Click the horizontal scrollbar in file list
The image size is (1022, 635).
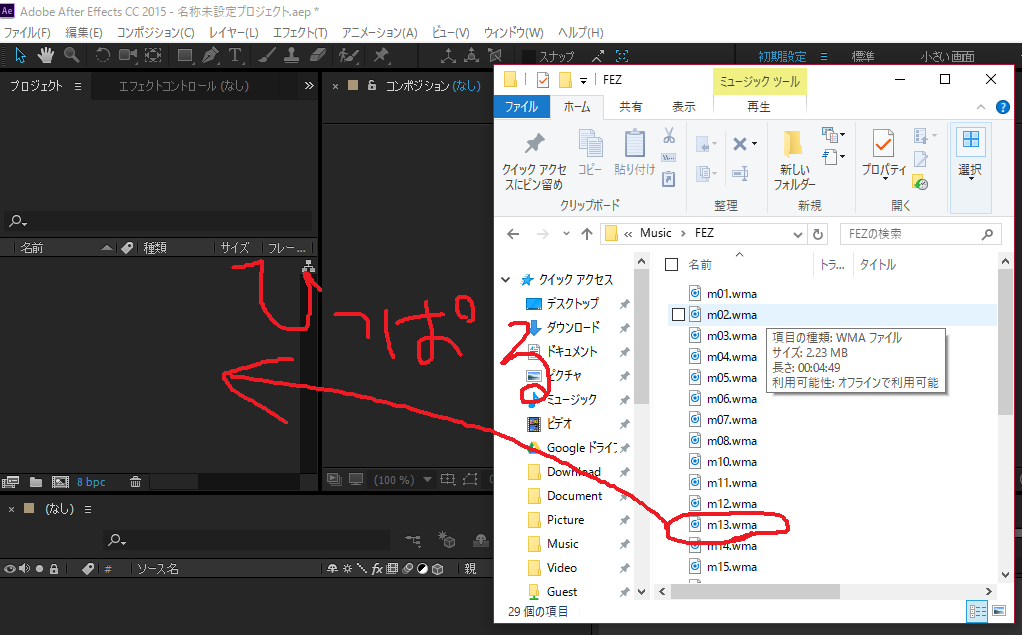coord(755,591)
